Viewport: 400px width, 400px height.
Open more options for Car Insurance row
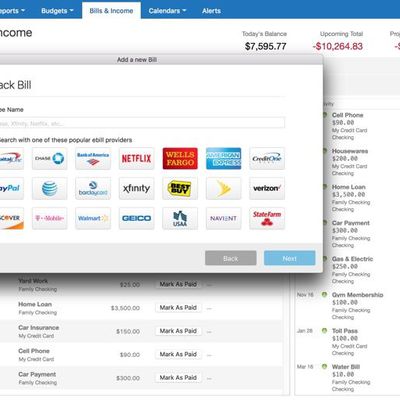(x=209, y=332)
